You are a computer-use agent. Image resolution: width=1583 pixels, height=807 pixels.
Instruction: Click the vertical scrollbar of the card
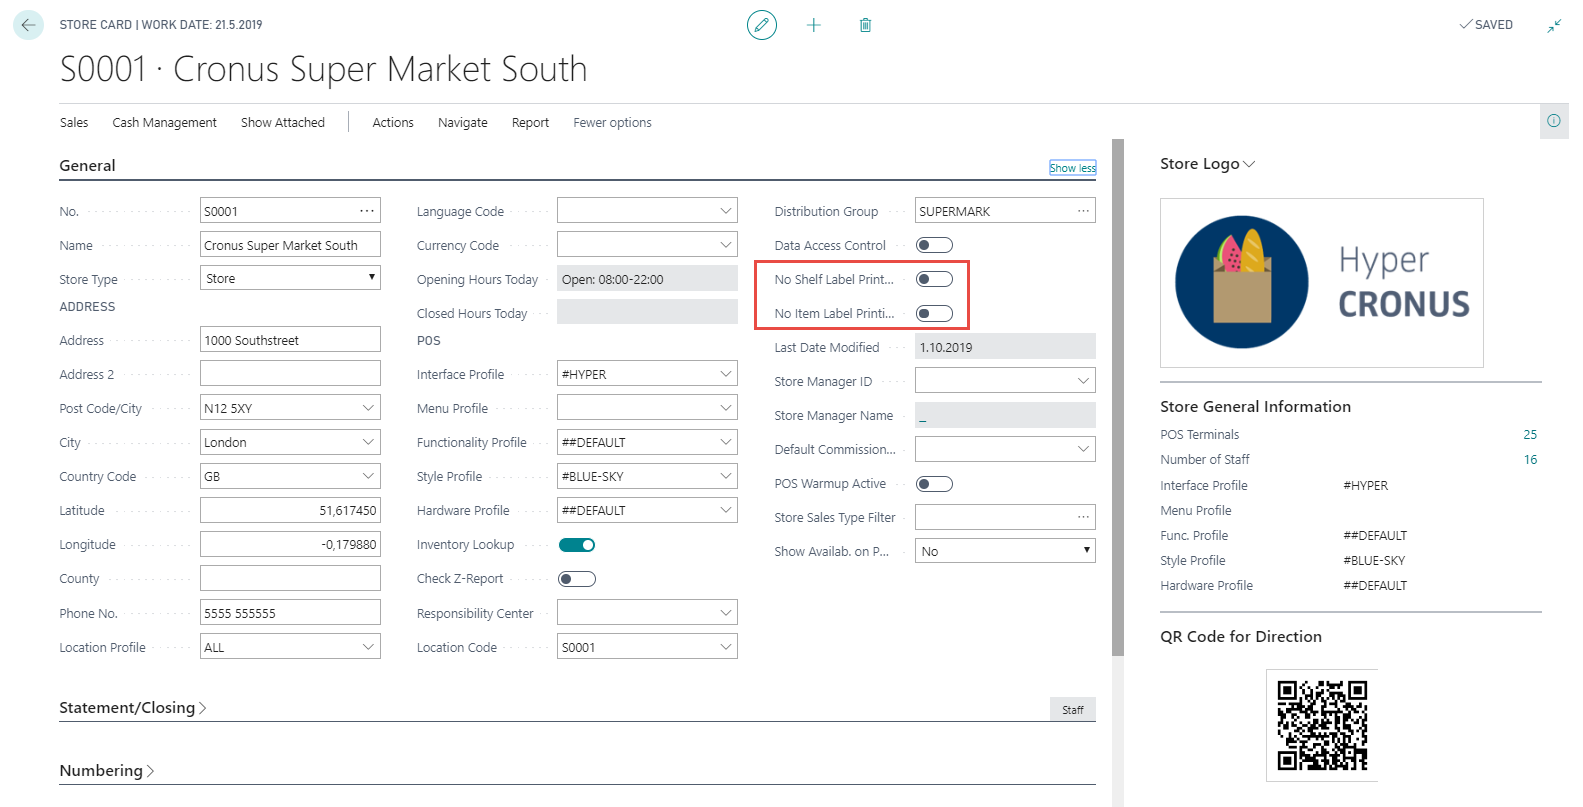pyautogui.click(x=1118, y=400)
